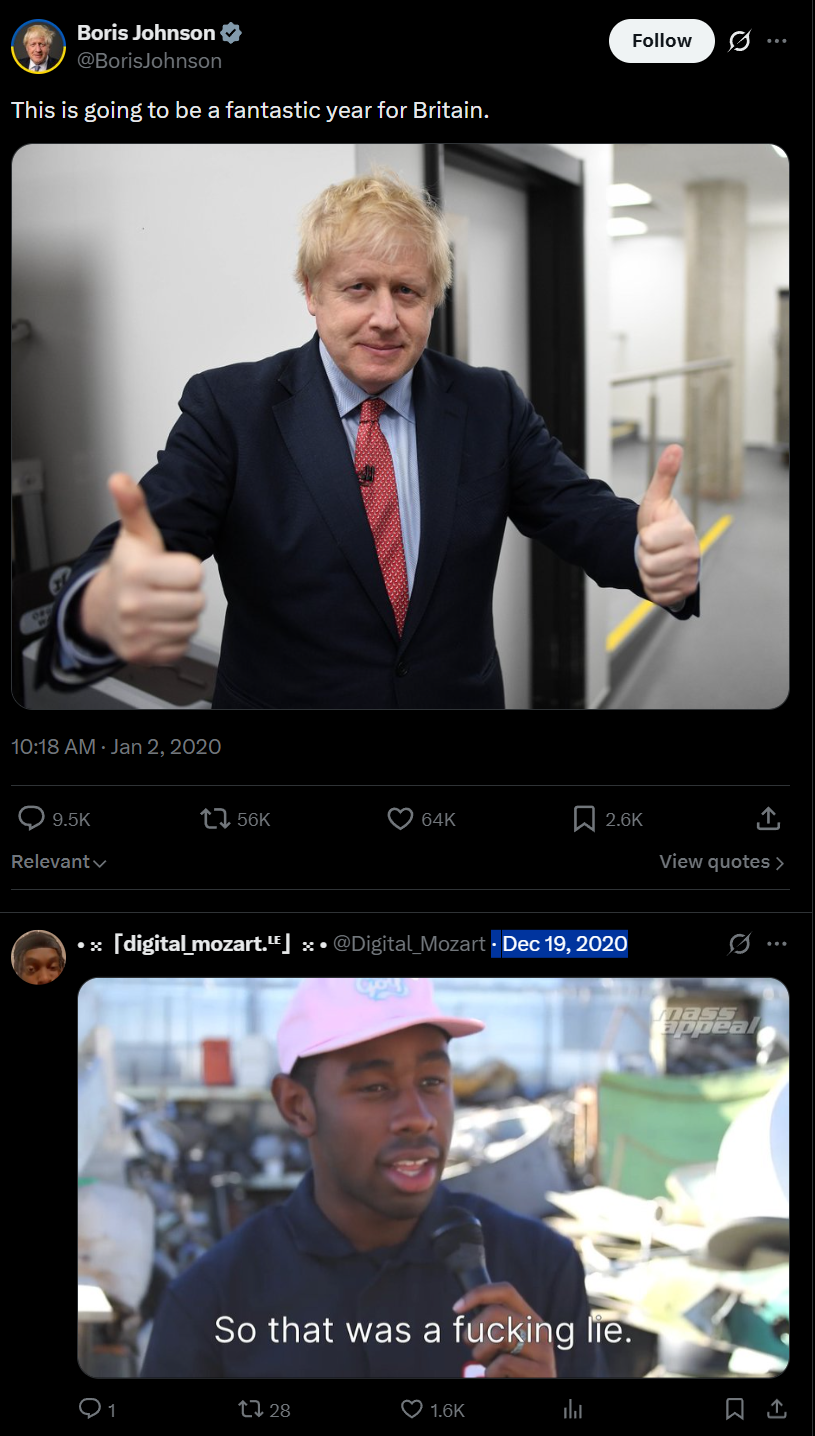Open more options on digital_mozart reply
This screenshot has width=815, height=1436.
click(776, 943)
